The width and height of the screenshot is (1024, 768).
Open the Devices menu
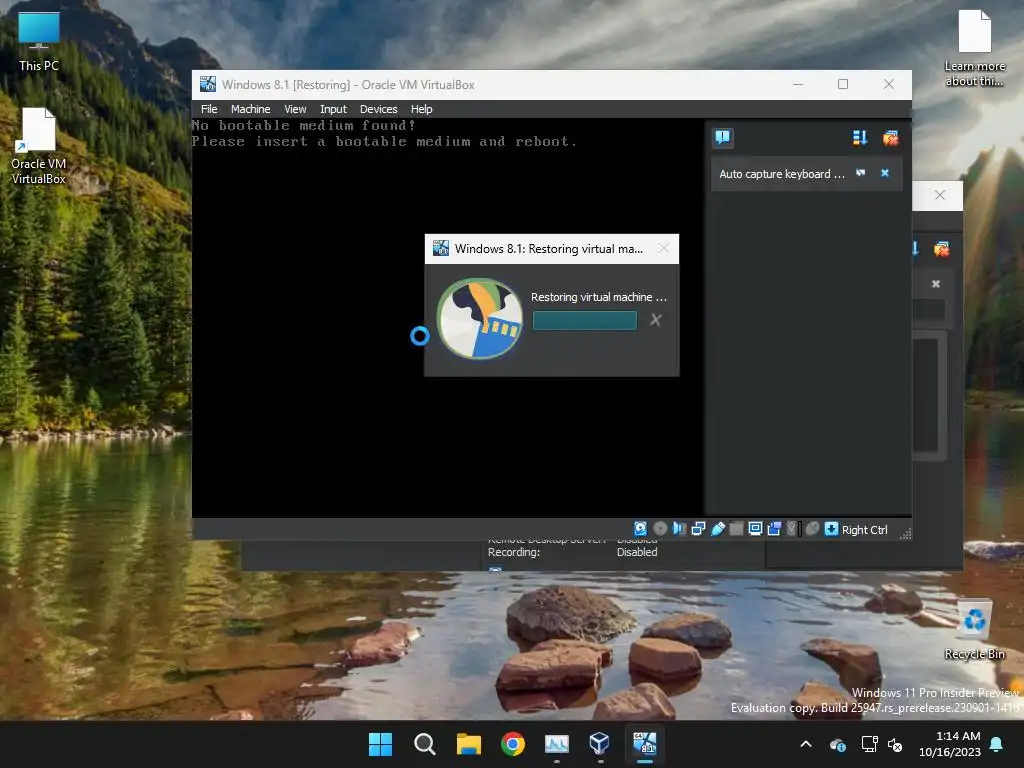(x=378, y=109)
